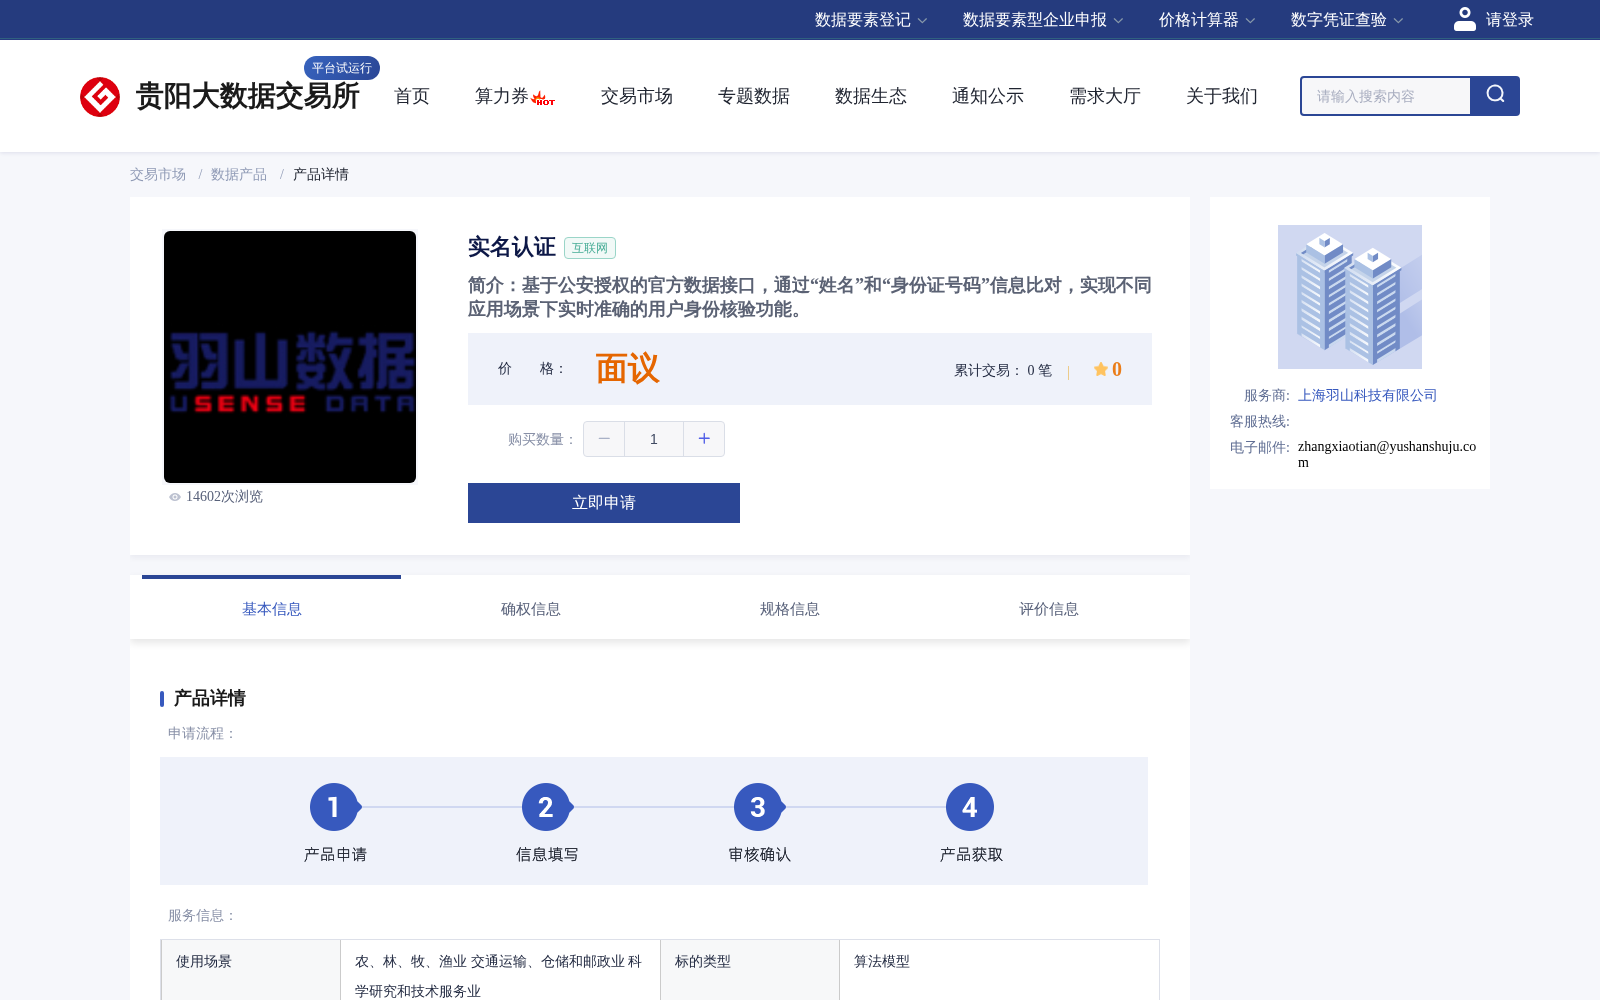This screenshot has width=1600, height=1000.
Task: Open 数据生态 navigation item
Action: (871, 96)
